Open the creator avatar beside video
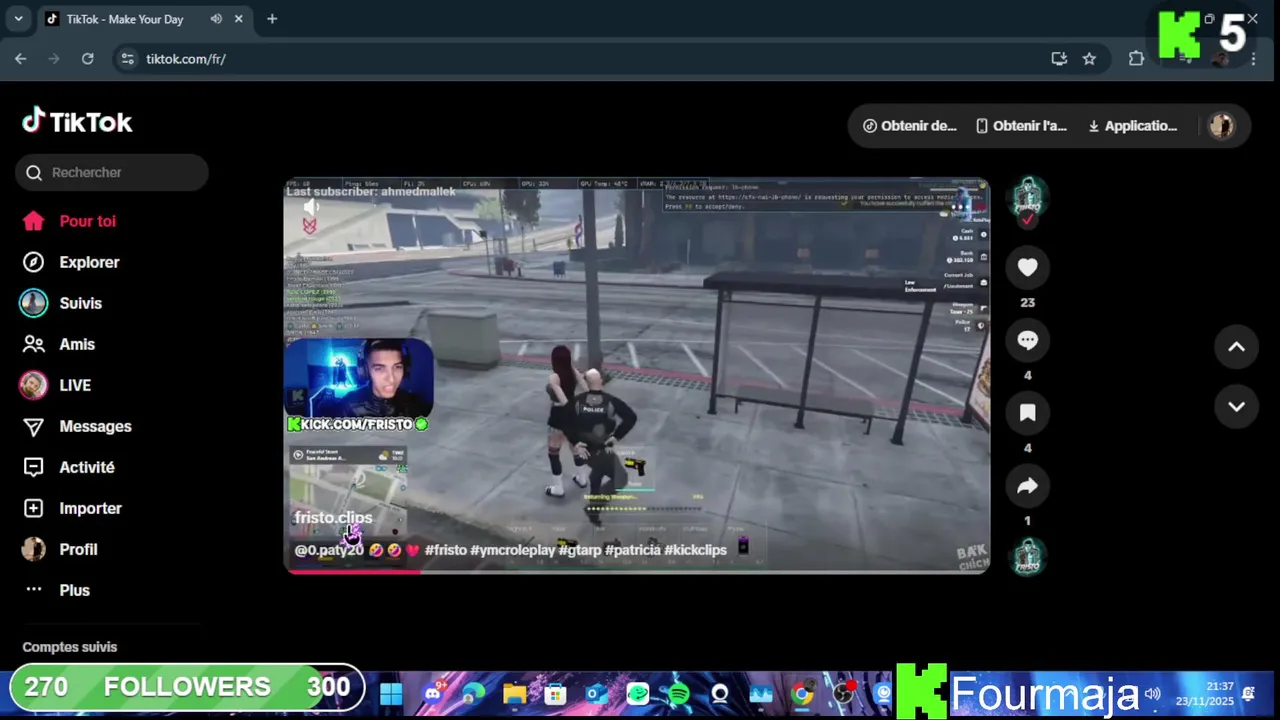Viewport: 1280px width, 720px height. point(1027,196)
